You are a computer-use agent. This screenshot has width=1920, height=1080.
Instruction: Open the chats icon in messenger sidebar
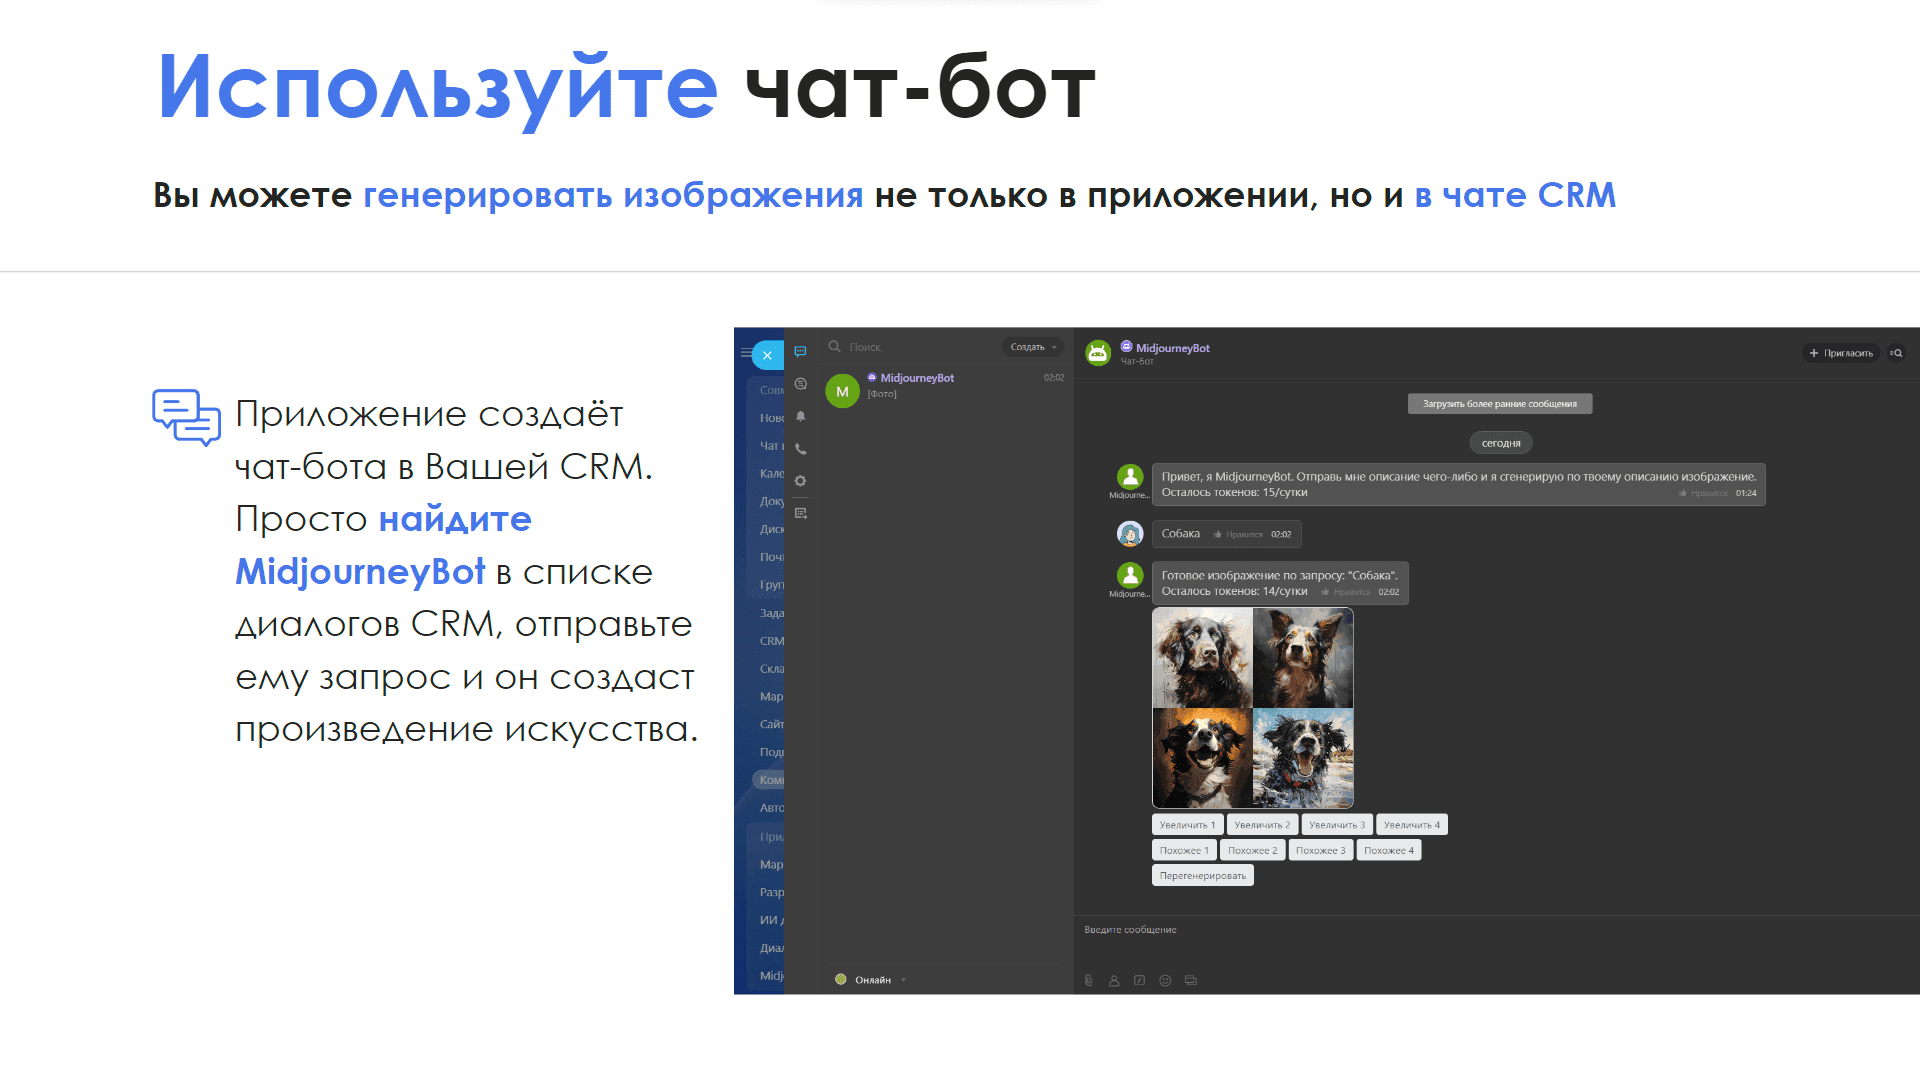[800, 352]
